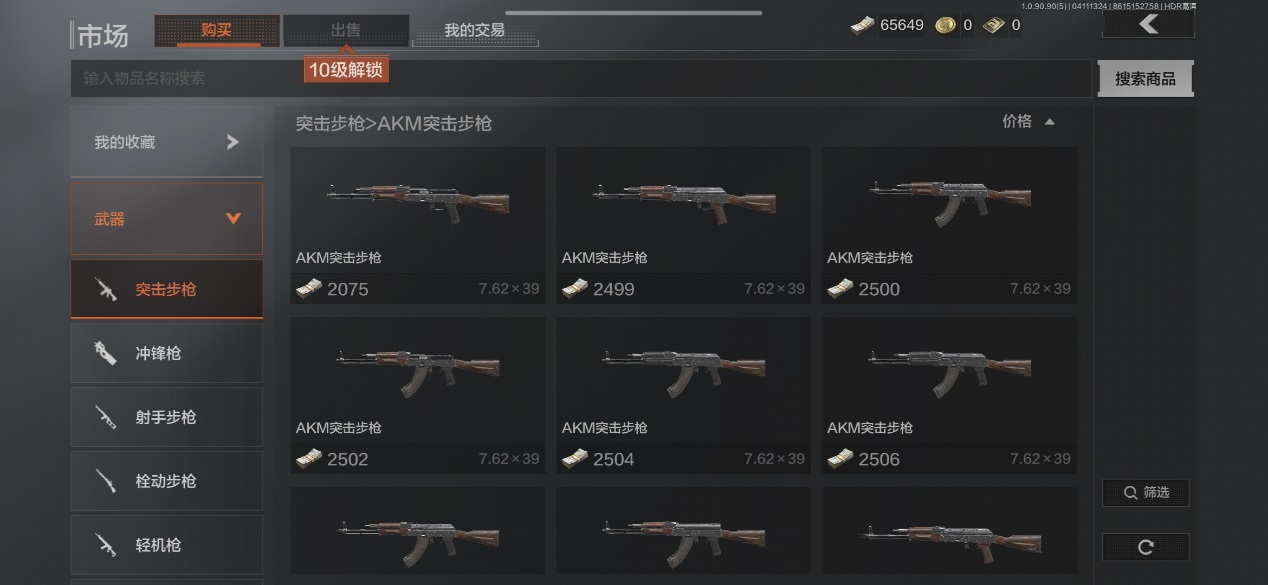Expand 我的收藏 favorites list
Screen dimensions: 1268x585
(x=167, y=142)
